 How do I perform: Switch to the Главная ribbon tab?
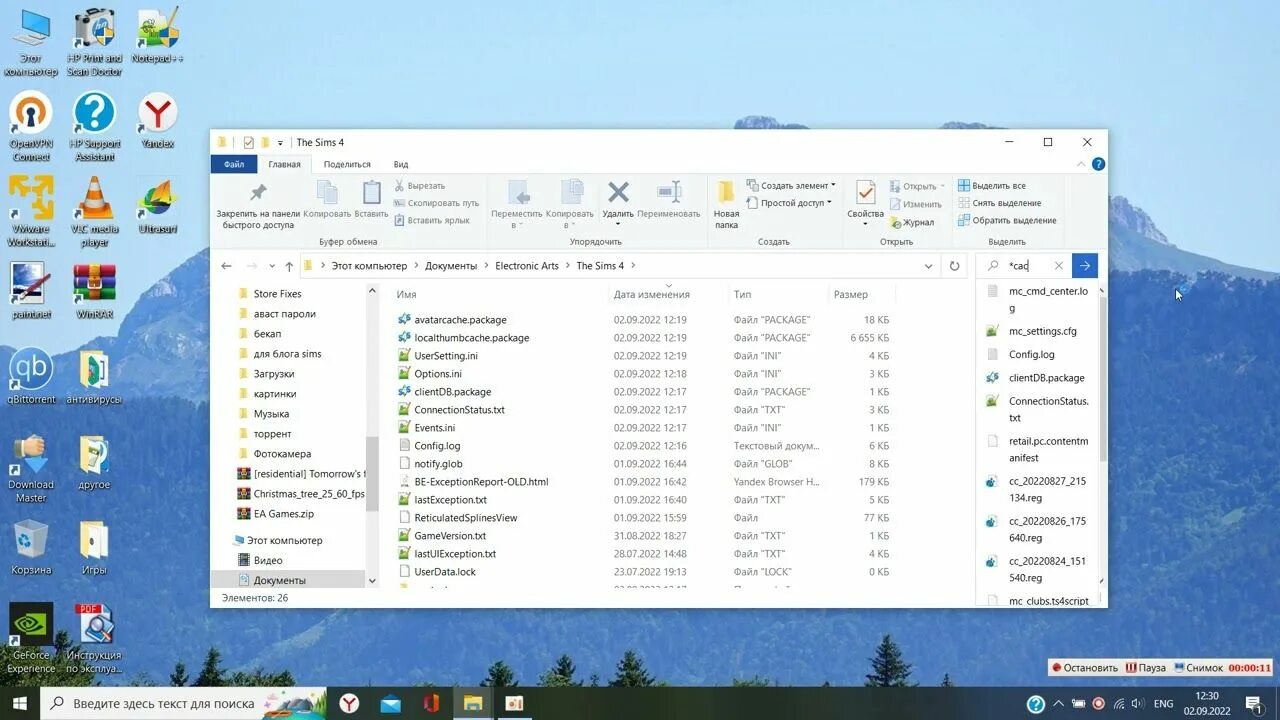[284, 164]
